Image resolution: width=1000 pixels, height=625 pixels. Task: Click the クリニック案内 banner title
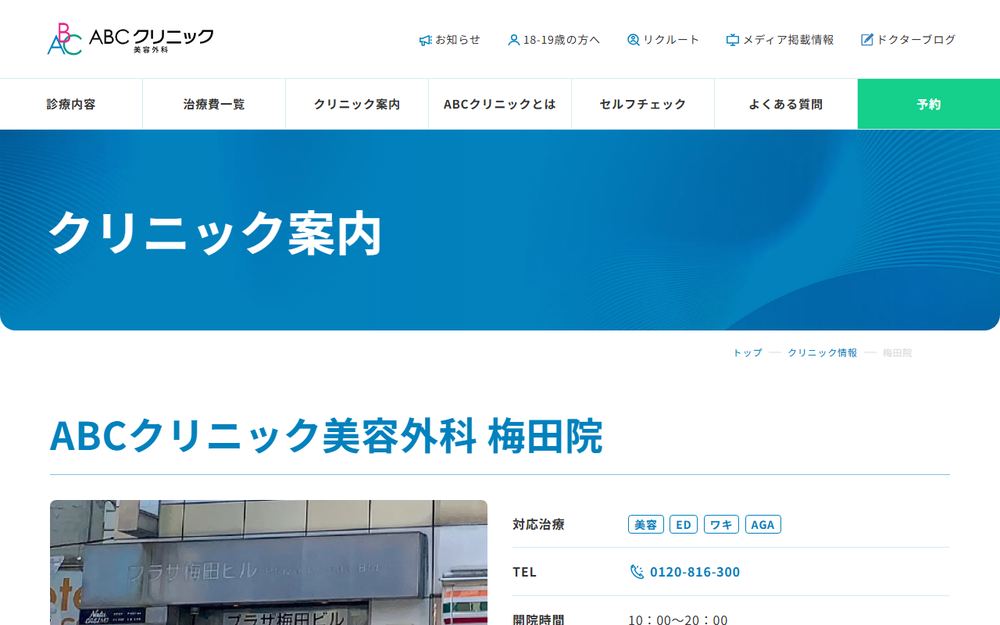(215, 233)
